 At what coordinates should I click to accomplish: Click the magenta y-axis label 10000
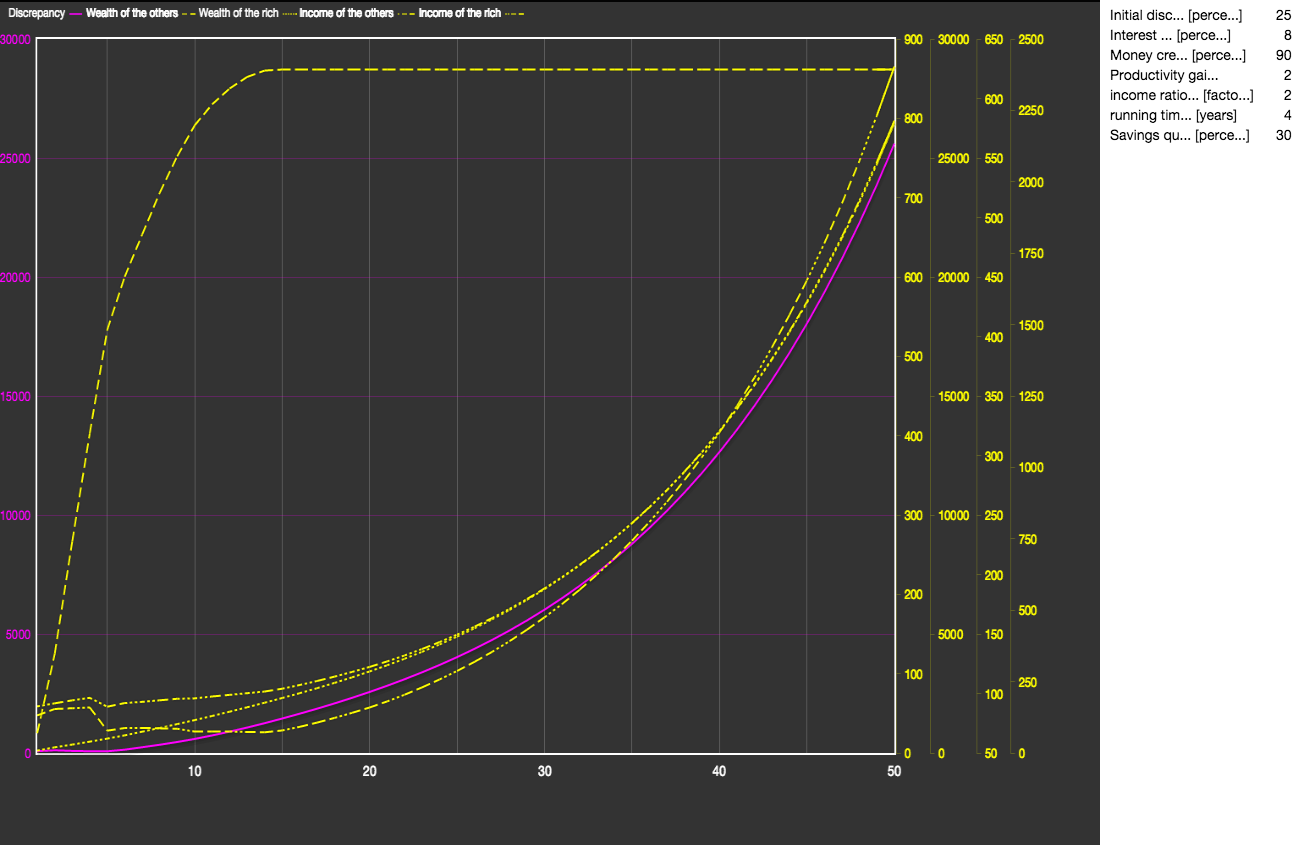(15, 515)
